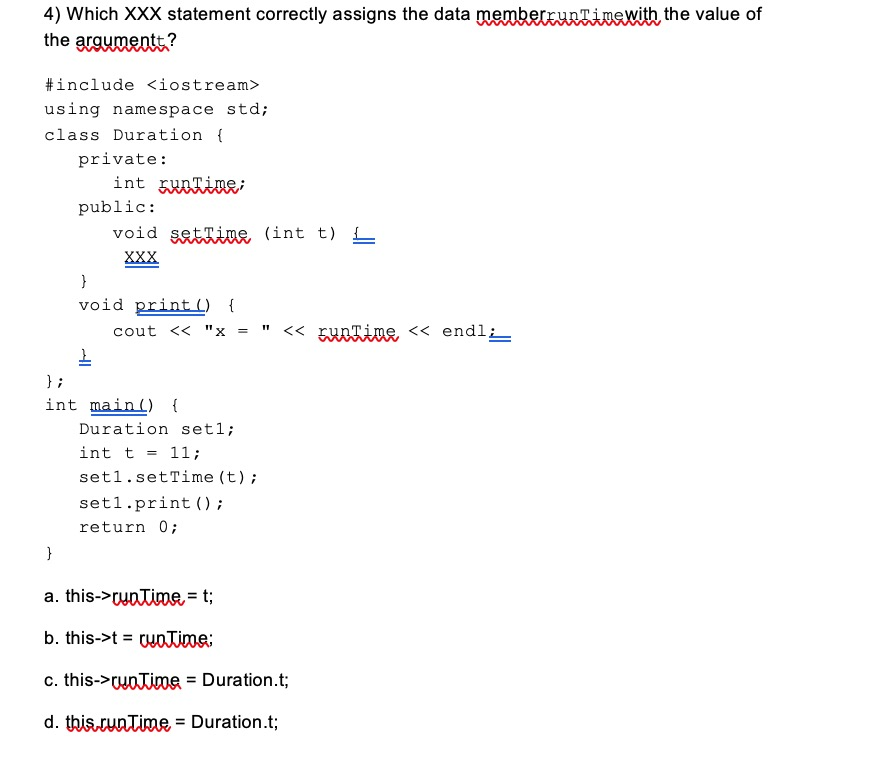Click the void print() { line
Viewport: 874px width, 762px height.
pos(157,305)
